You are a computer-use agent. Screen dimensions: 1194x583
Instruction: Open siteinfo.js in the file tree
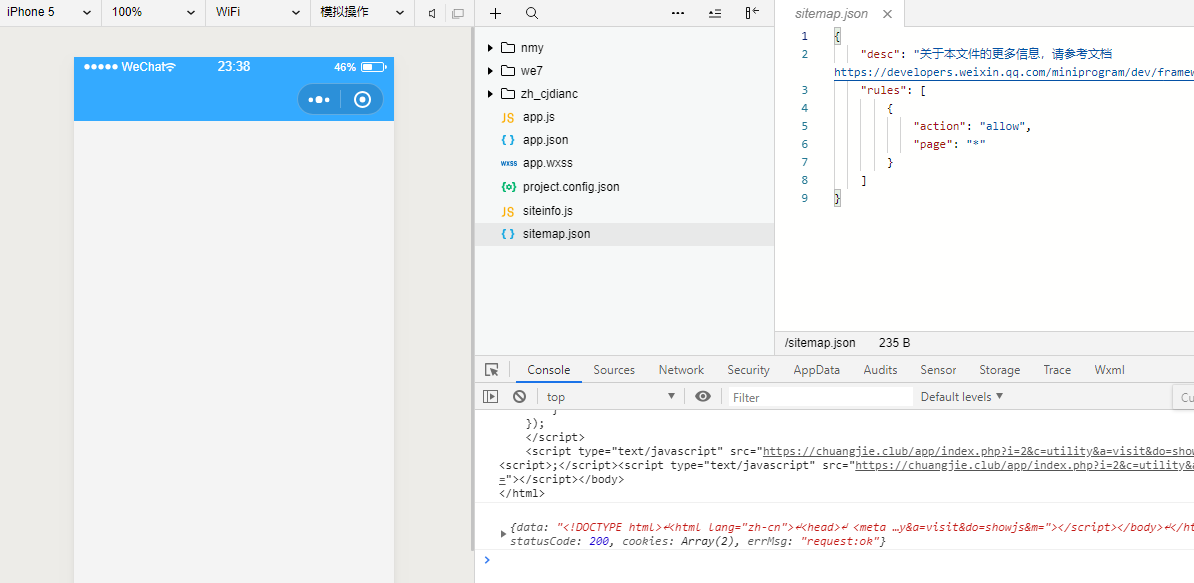click(624, 211)
